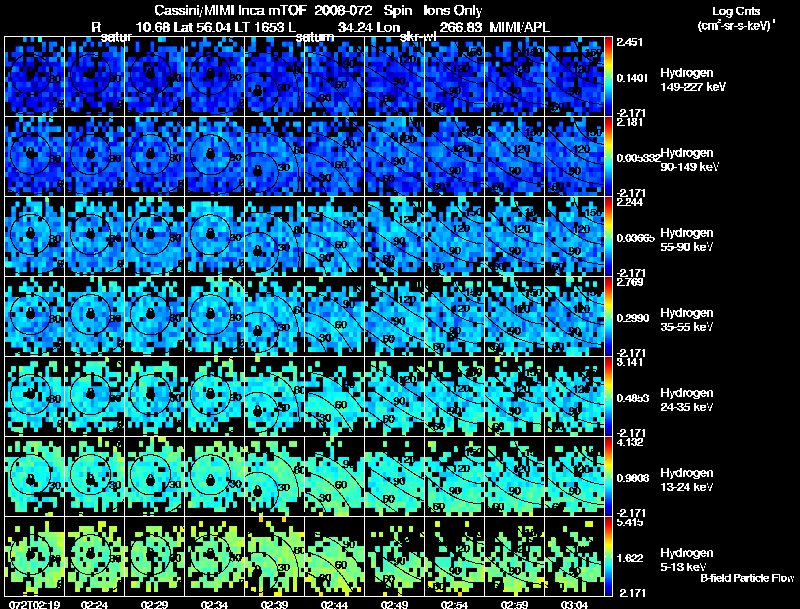Image resolution: width=800 pixels, height=609 pixels.
Task: Select the 5-13 keV panel at 02:39
Action: (x=274, y=557)
